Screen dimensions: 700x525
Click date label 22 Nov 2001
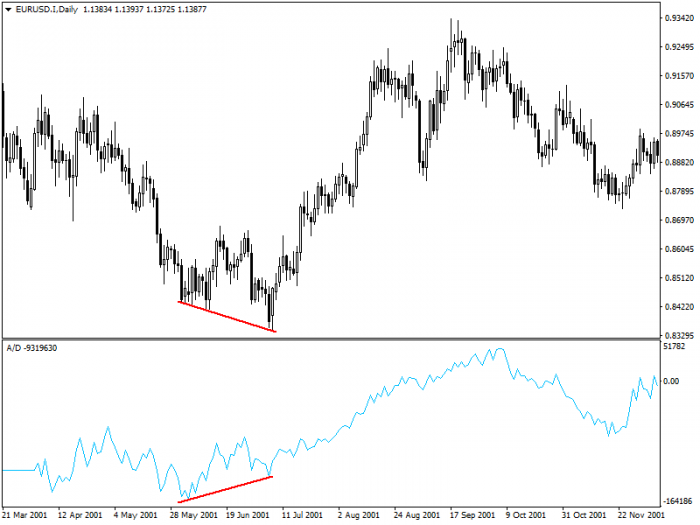coord(641,515)
